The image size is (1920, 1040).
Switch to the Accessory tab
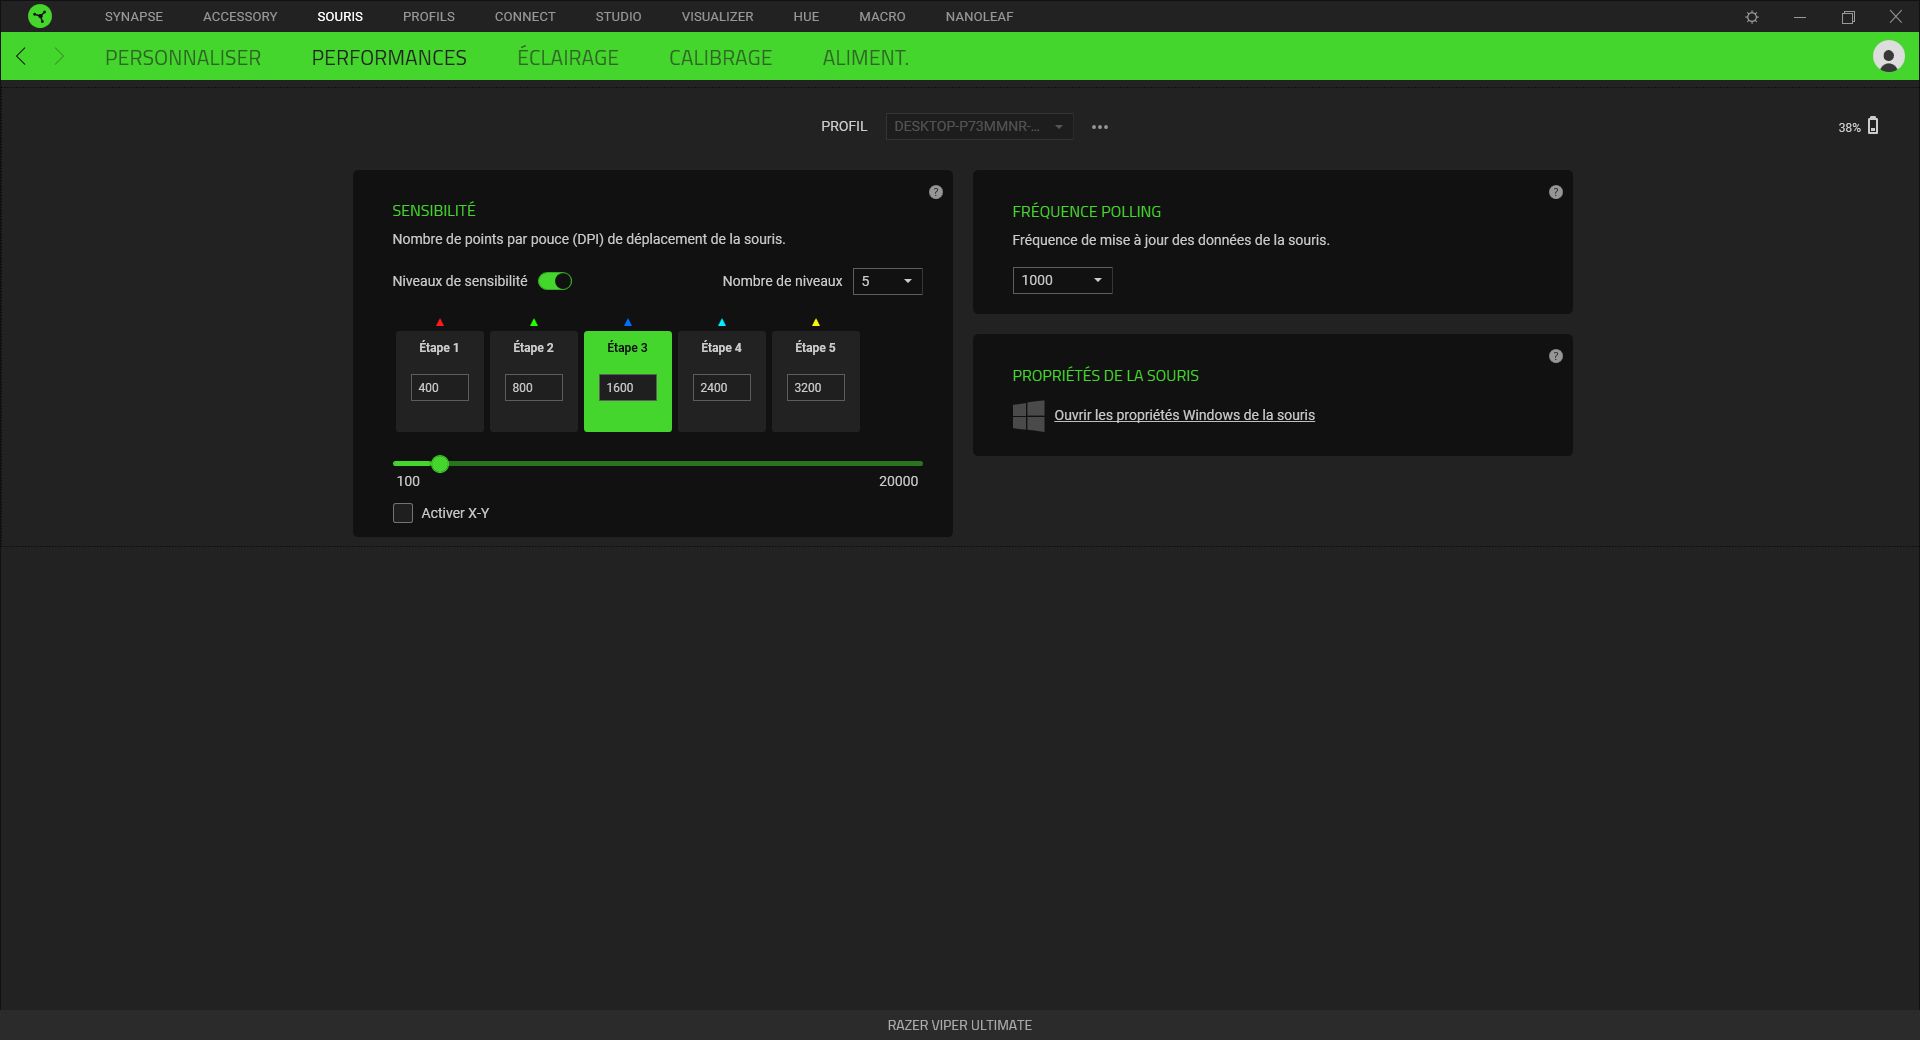[240, 17]
